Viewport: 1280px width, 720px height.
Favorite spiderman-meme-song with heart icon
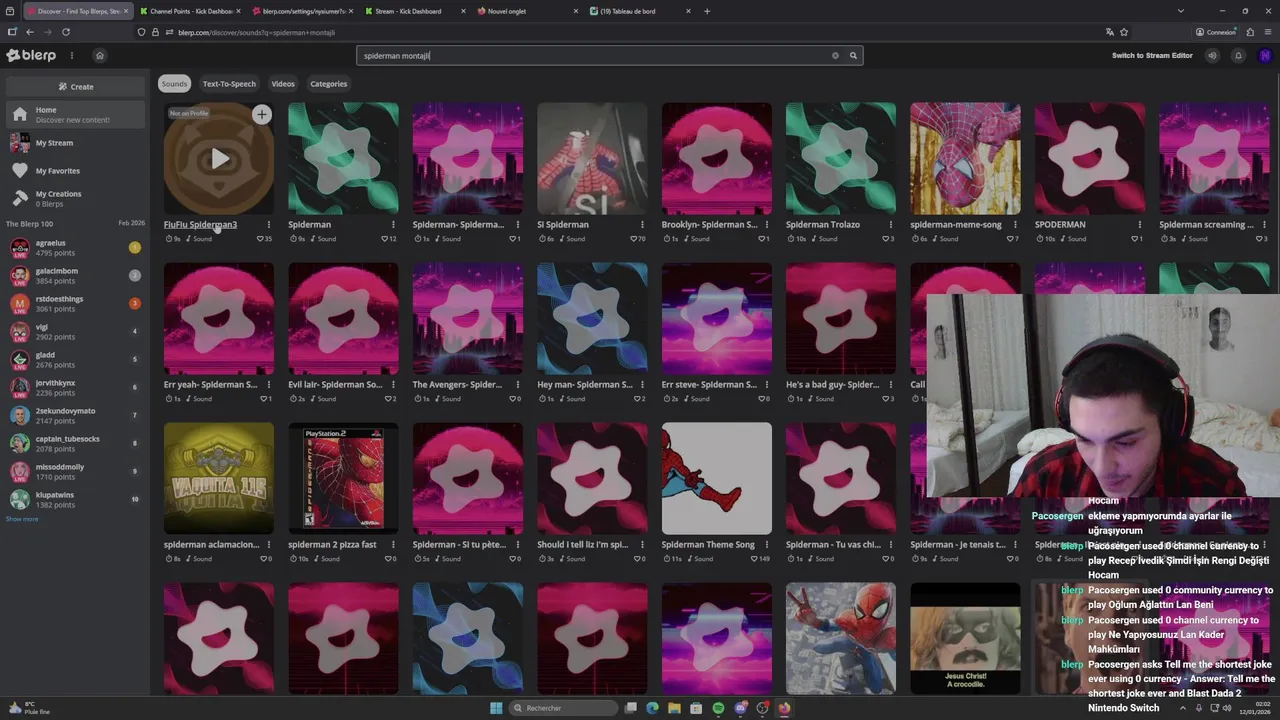(1010, 239)
